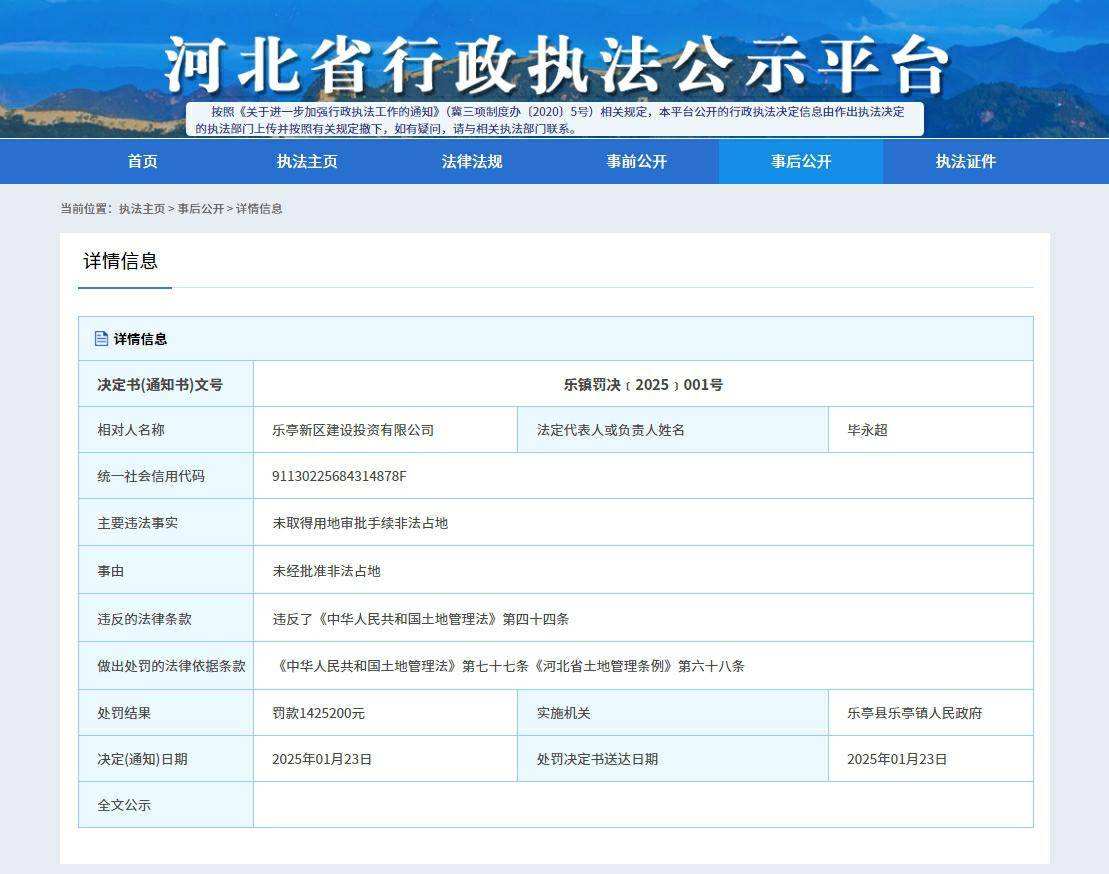Select credit code 91130225684314878F

(x=339, y=476)
